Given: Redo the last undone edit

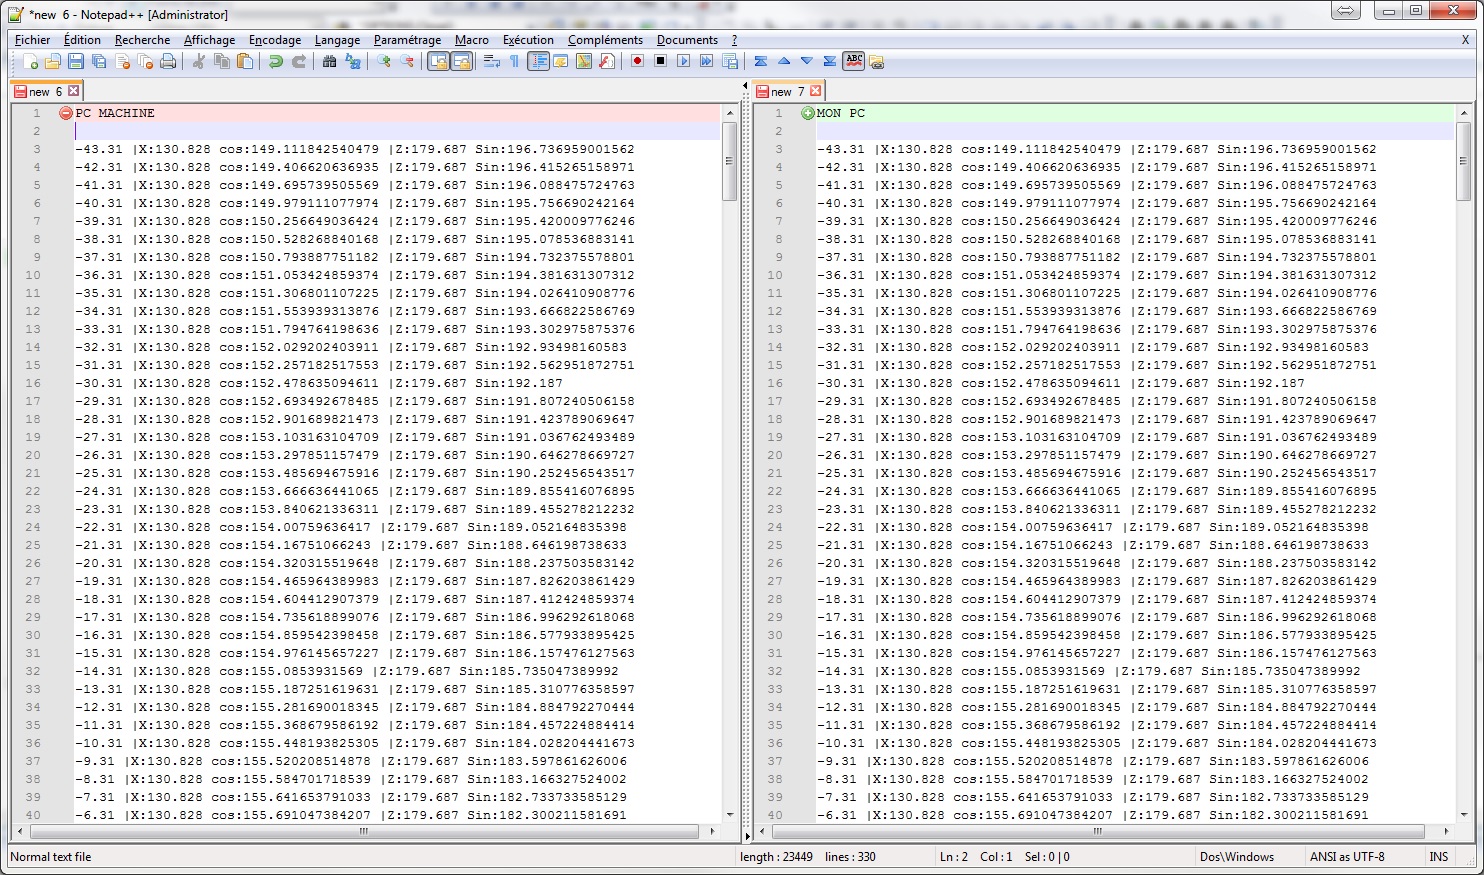Looking at the screenshot, I should coord(299,61).
